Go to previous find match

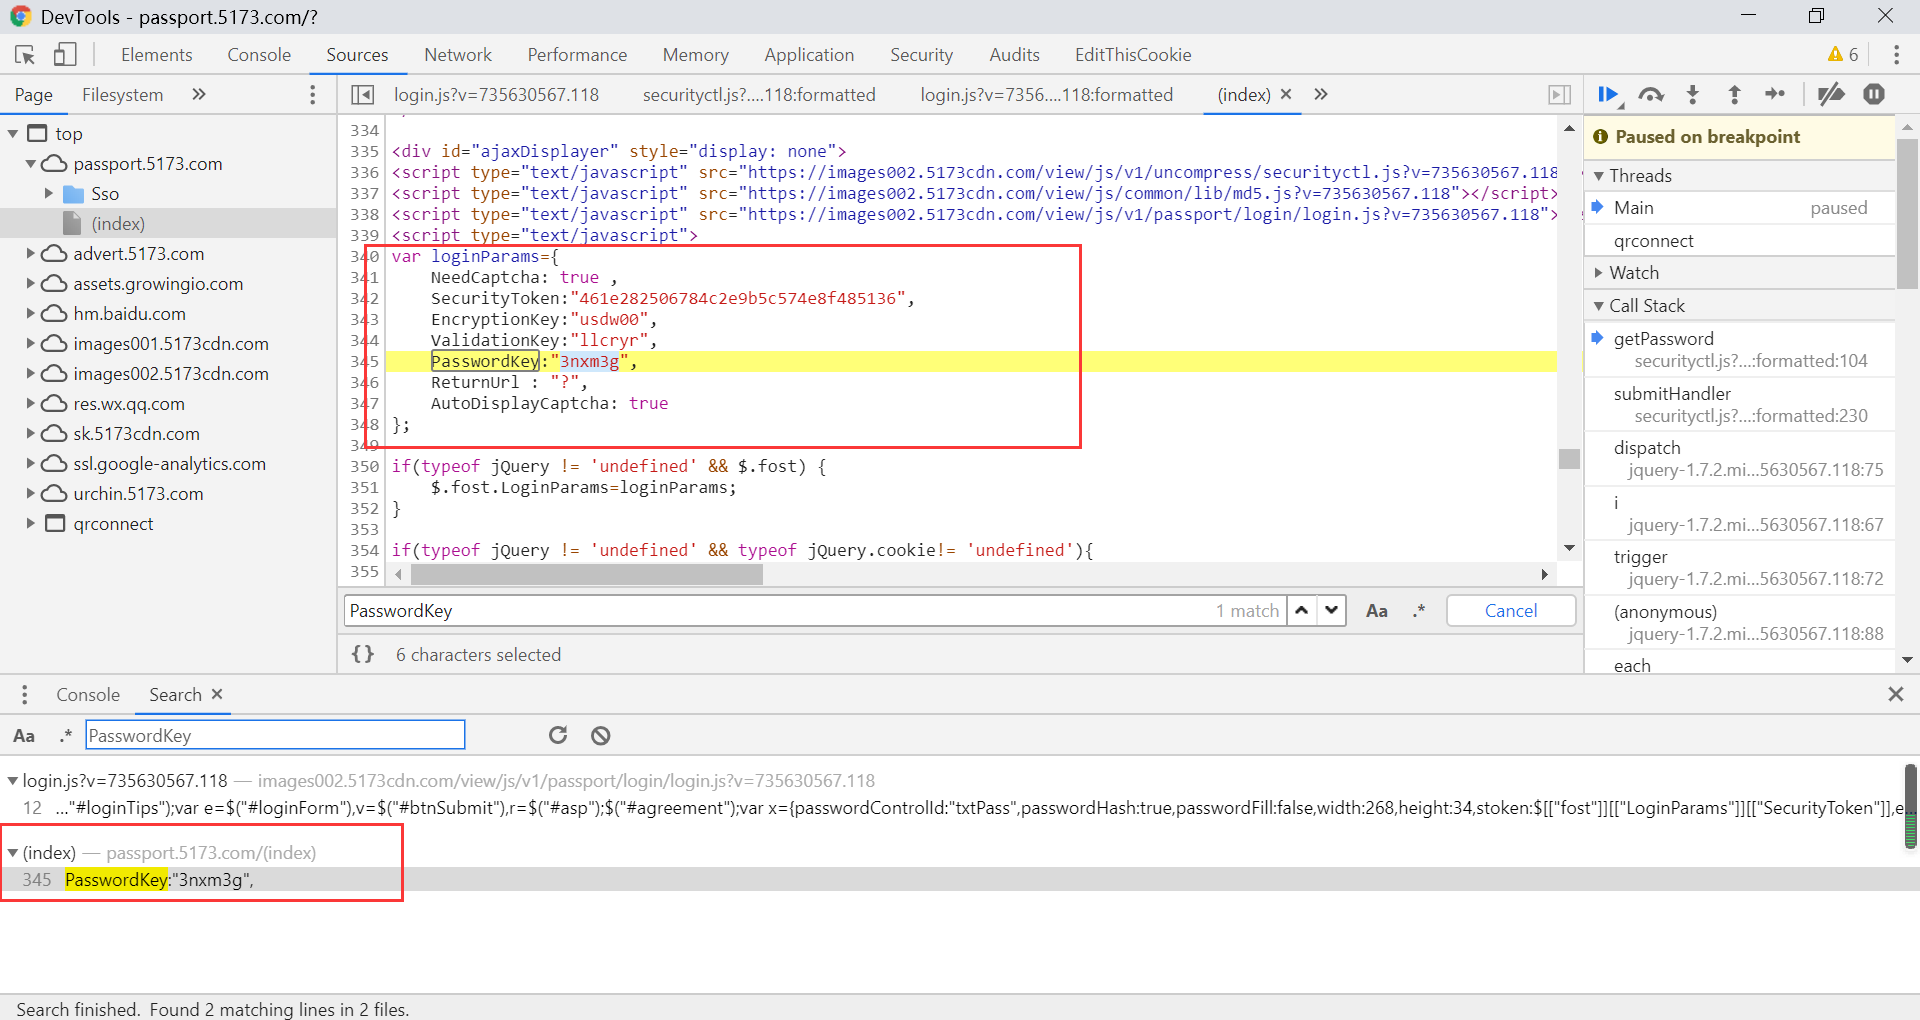point(1302,610)
